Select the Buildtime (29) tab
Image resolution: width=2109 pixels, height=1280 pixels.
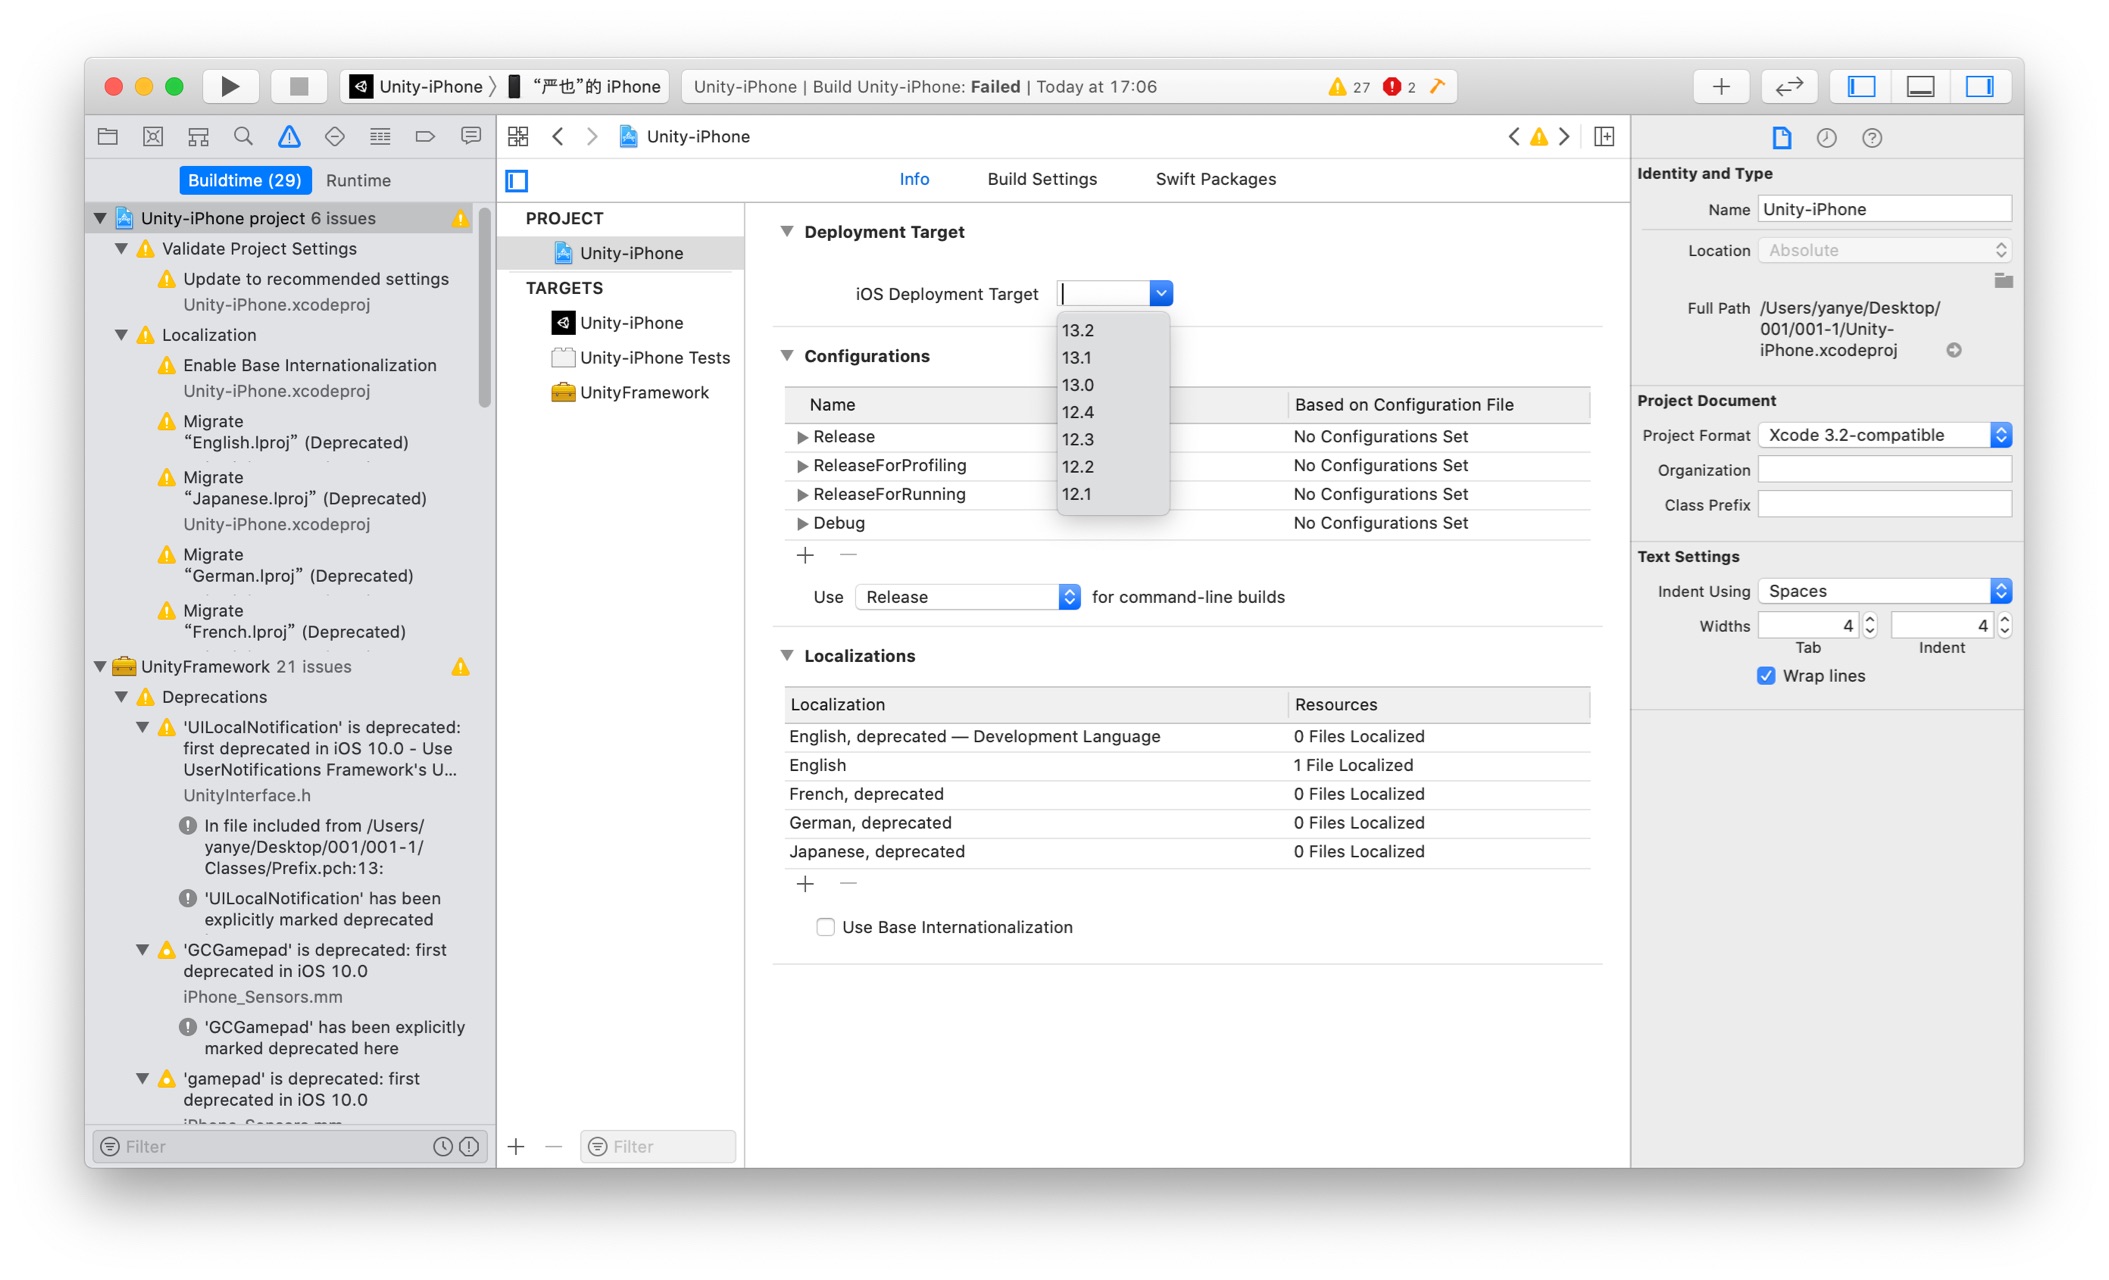tap(245, 181)
